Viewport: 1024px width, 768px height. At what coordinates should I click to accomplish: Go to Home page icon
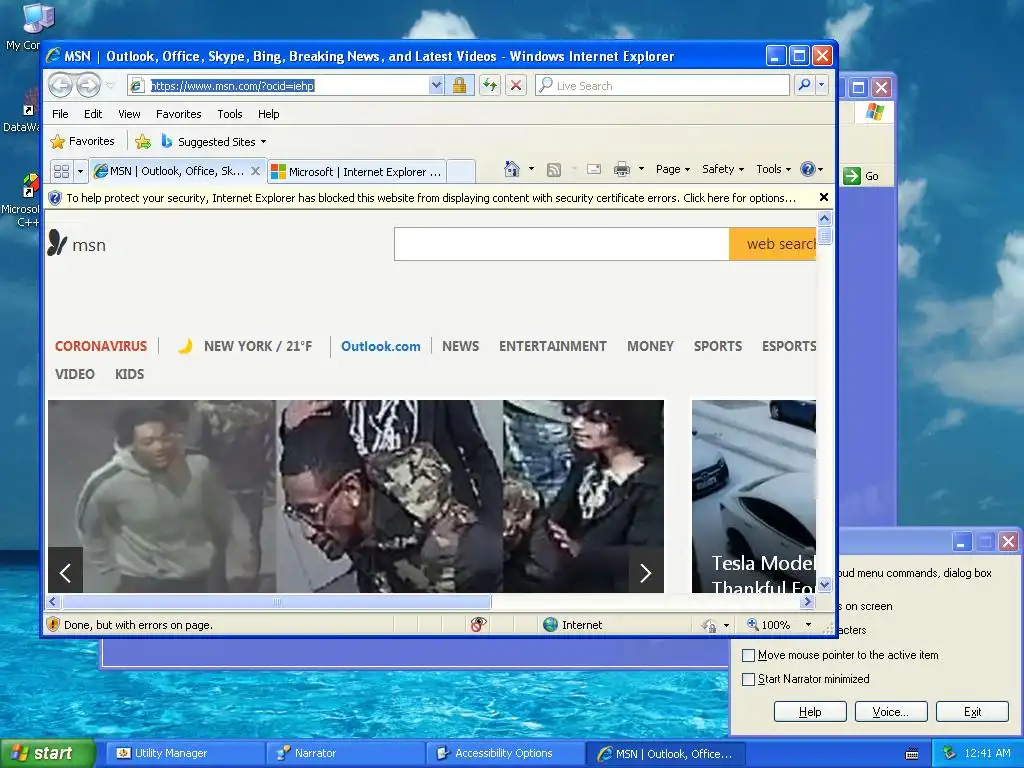point(512,170)
